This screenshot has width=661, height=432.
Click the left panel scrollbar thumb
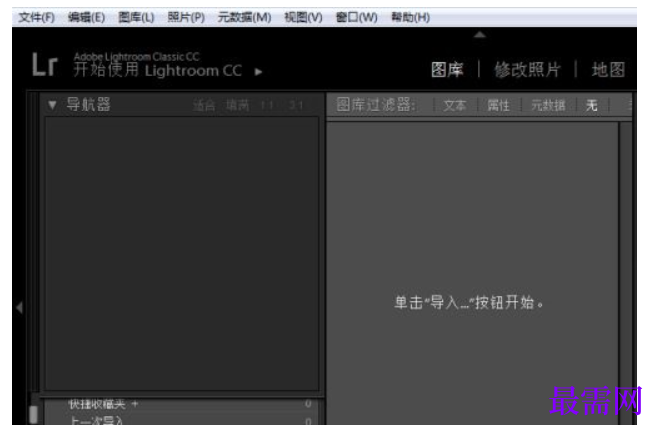click(x=34, y=414)
